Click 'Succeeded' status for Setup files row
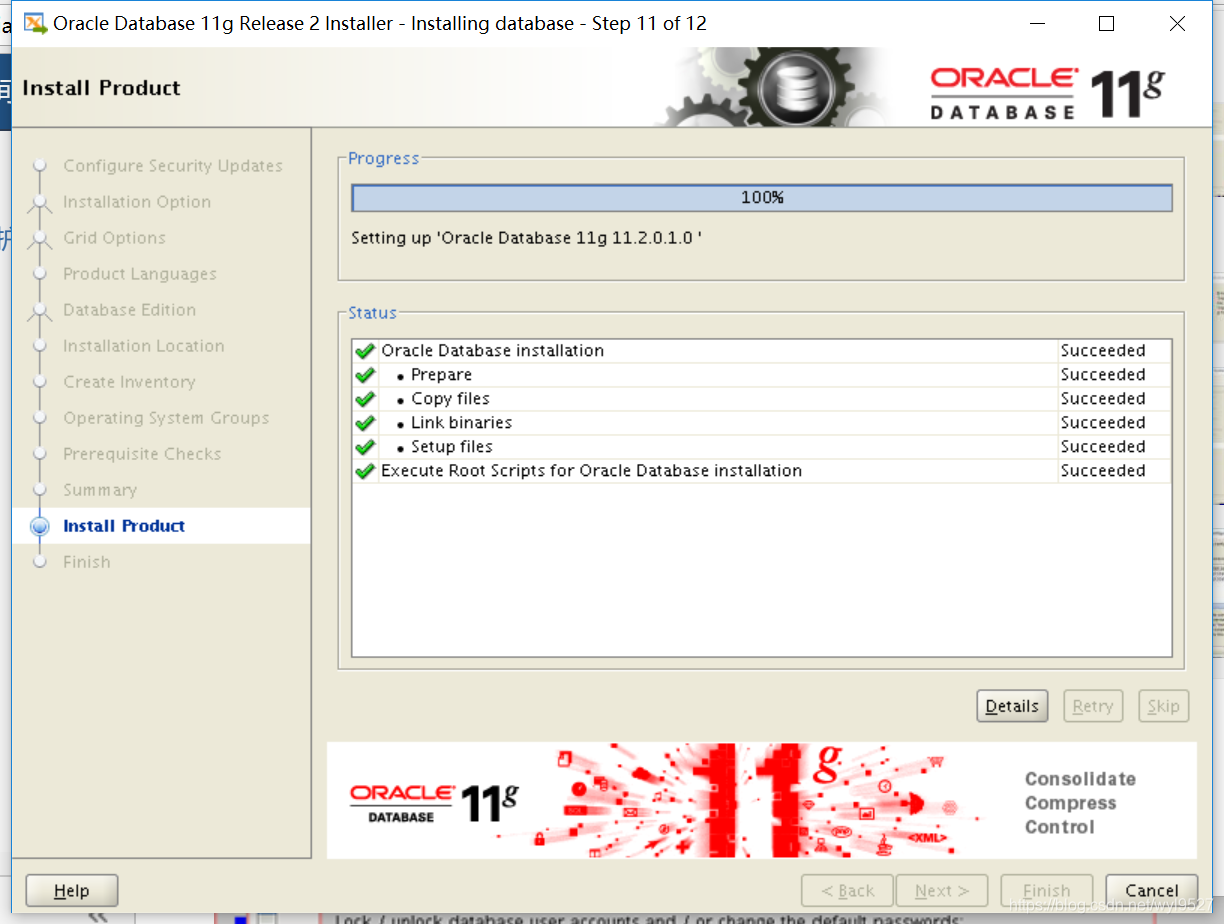The height and width of the screenshot is (924, 1224). click(1103, 447)
